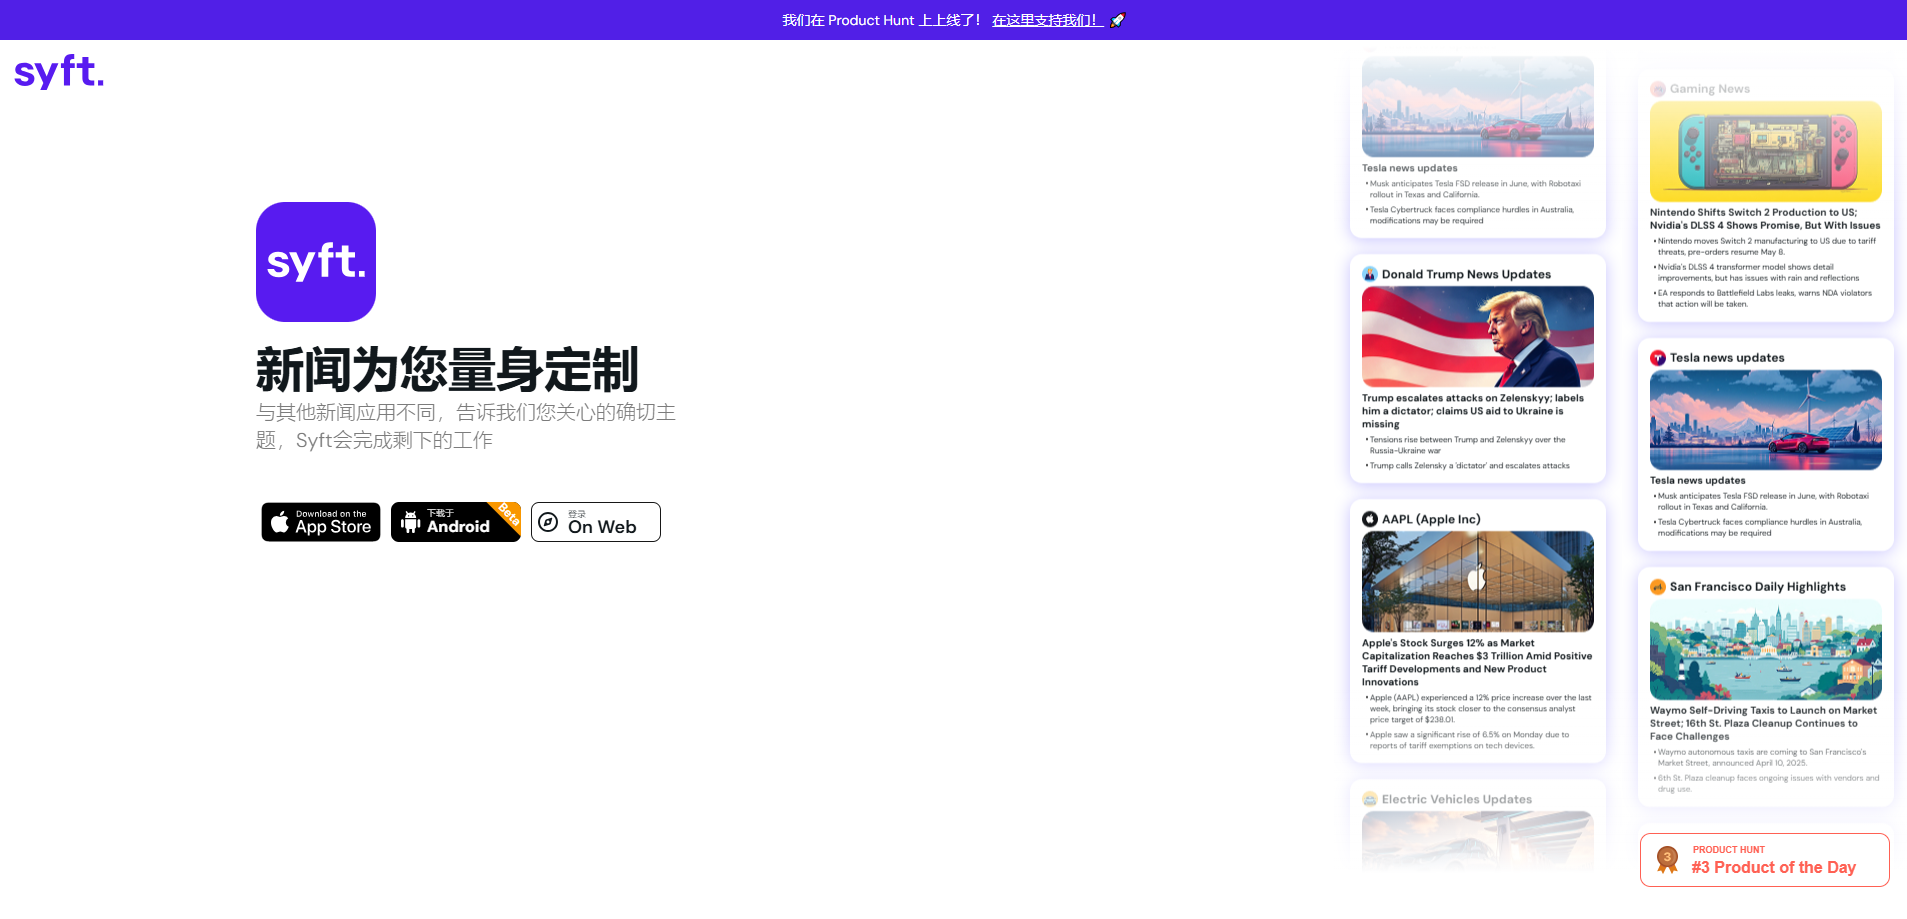Open the Android beta download button

pyautogui.click(x=456, y=522)
